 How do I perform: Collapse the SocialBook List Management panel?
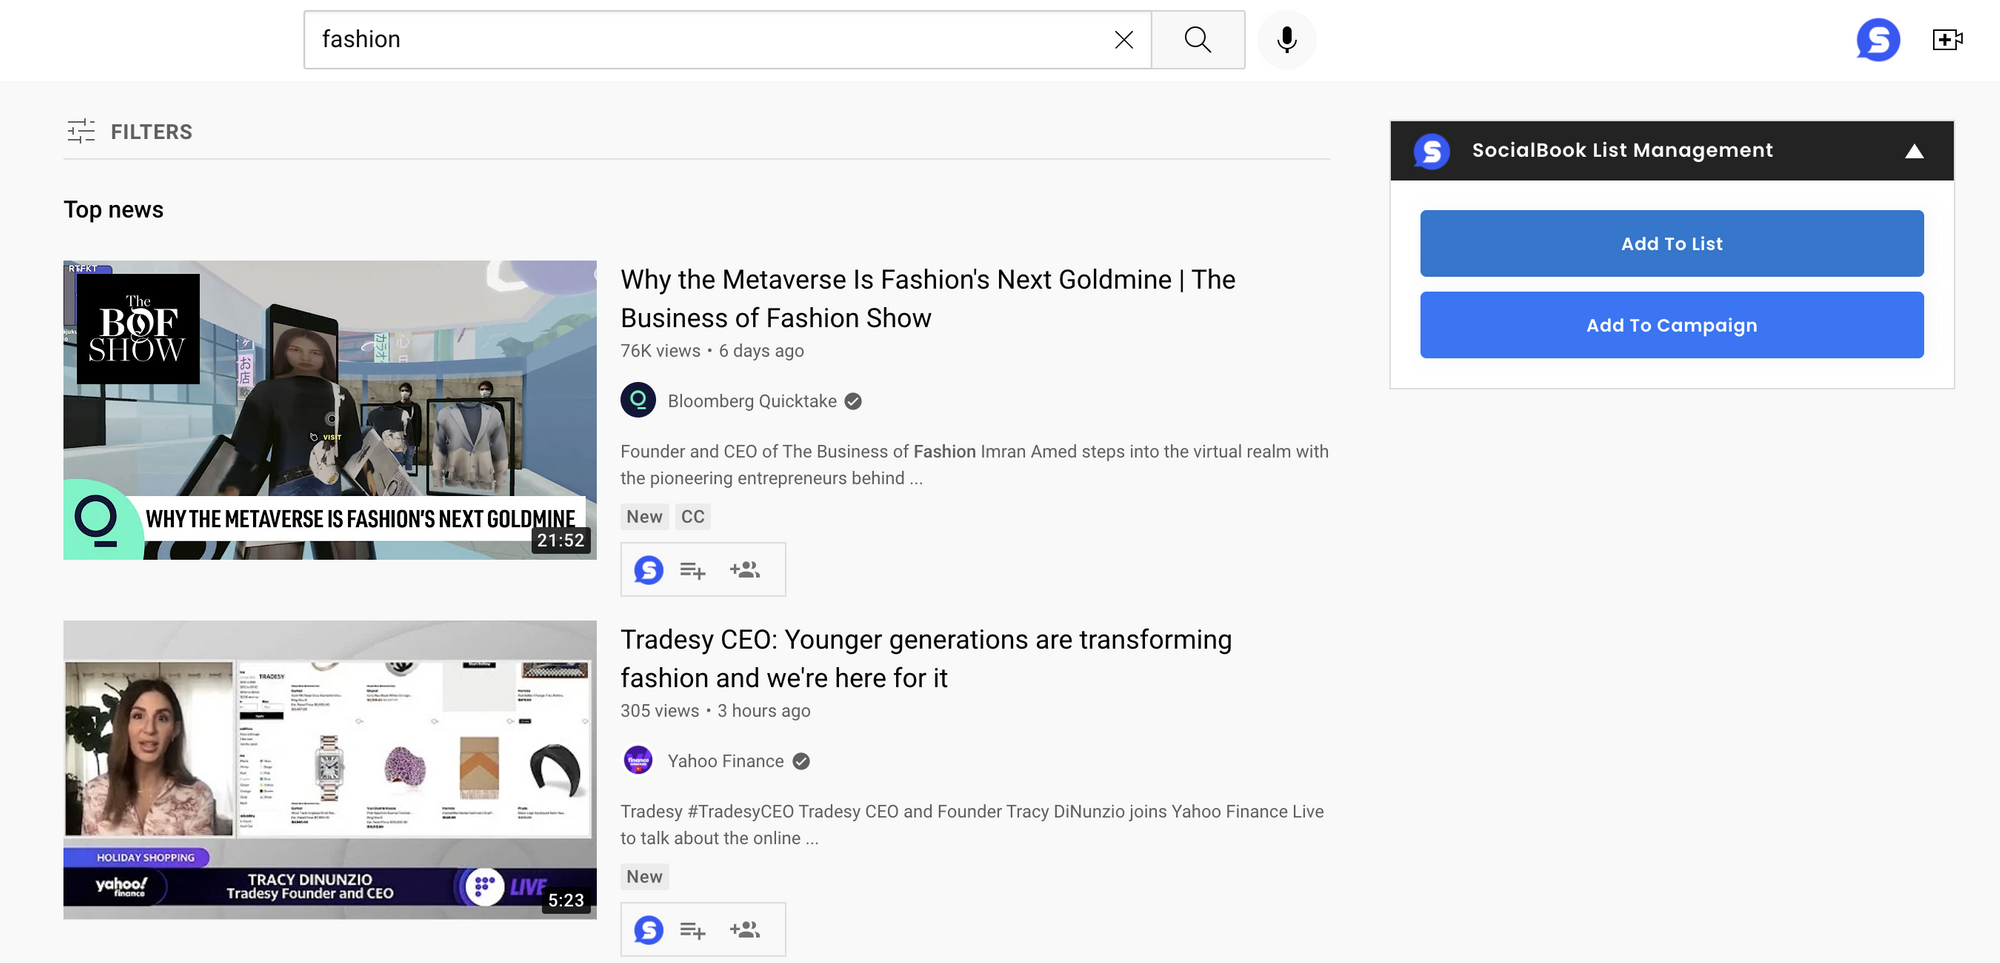(x=1914, y=151)
